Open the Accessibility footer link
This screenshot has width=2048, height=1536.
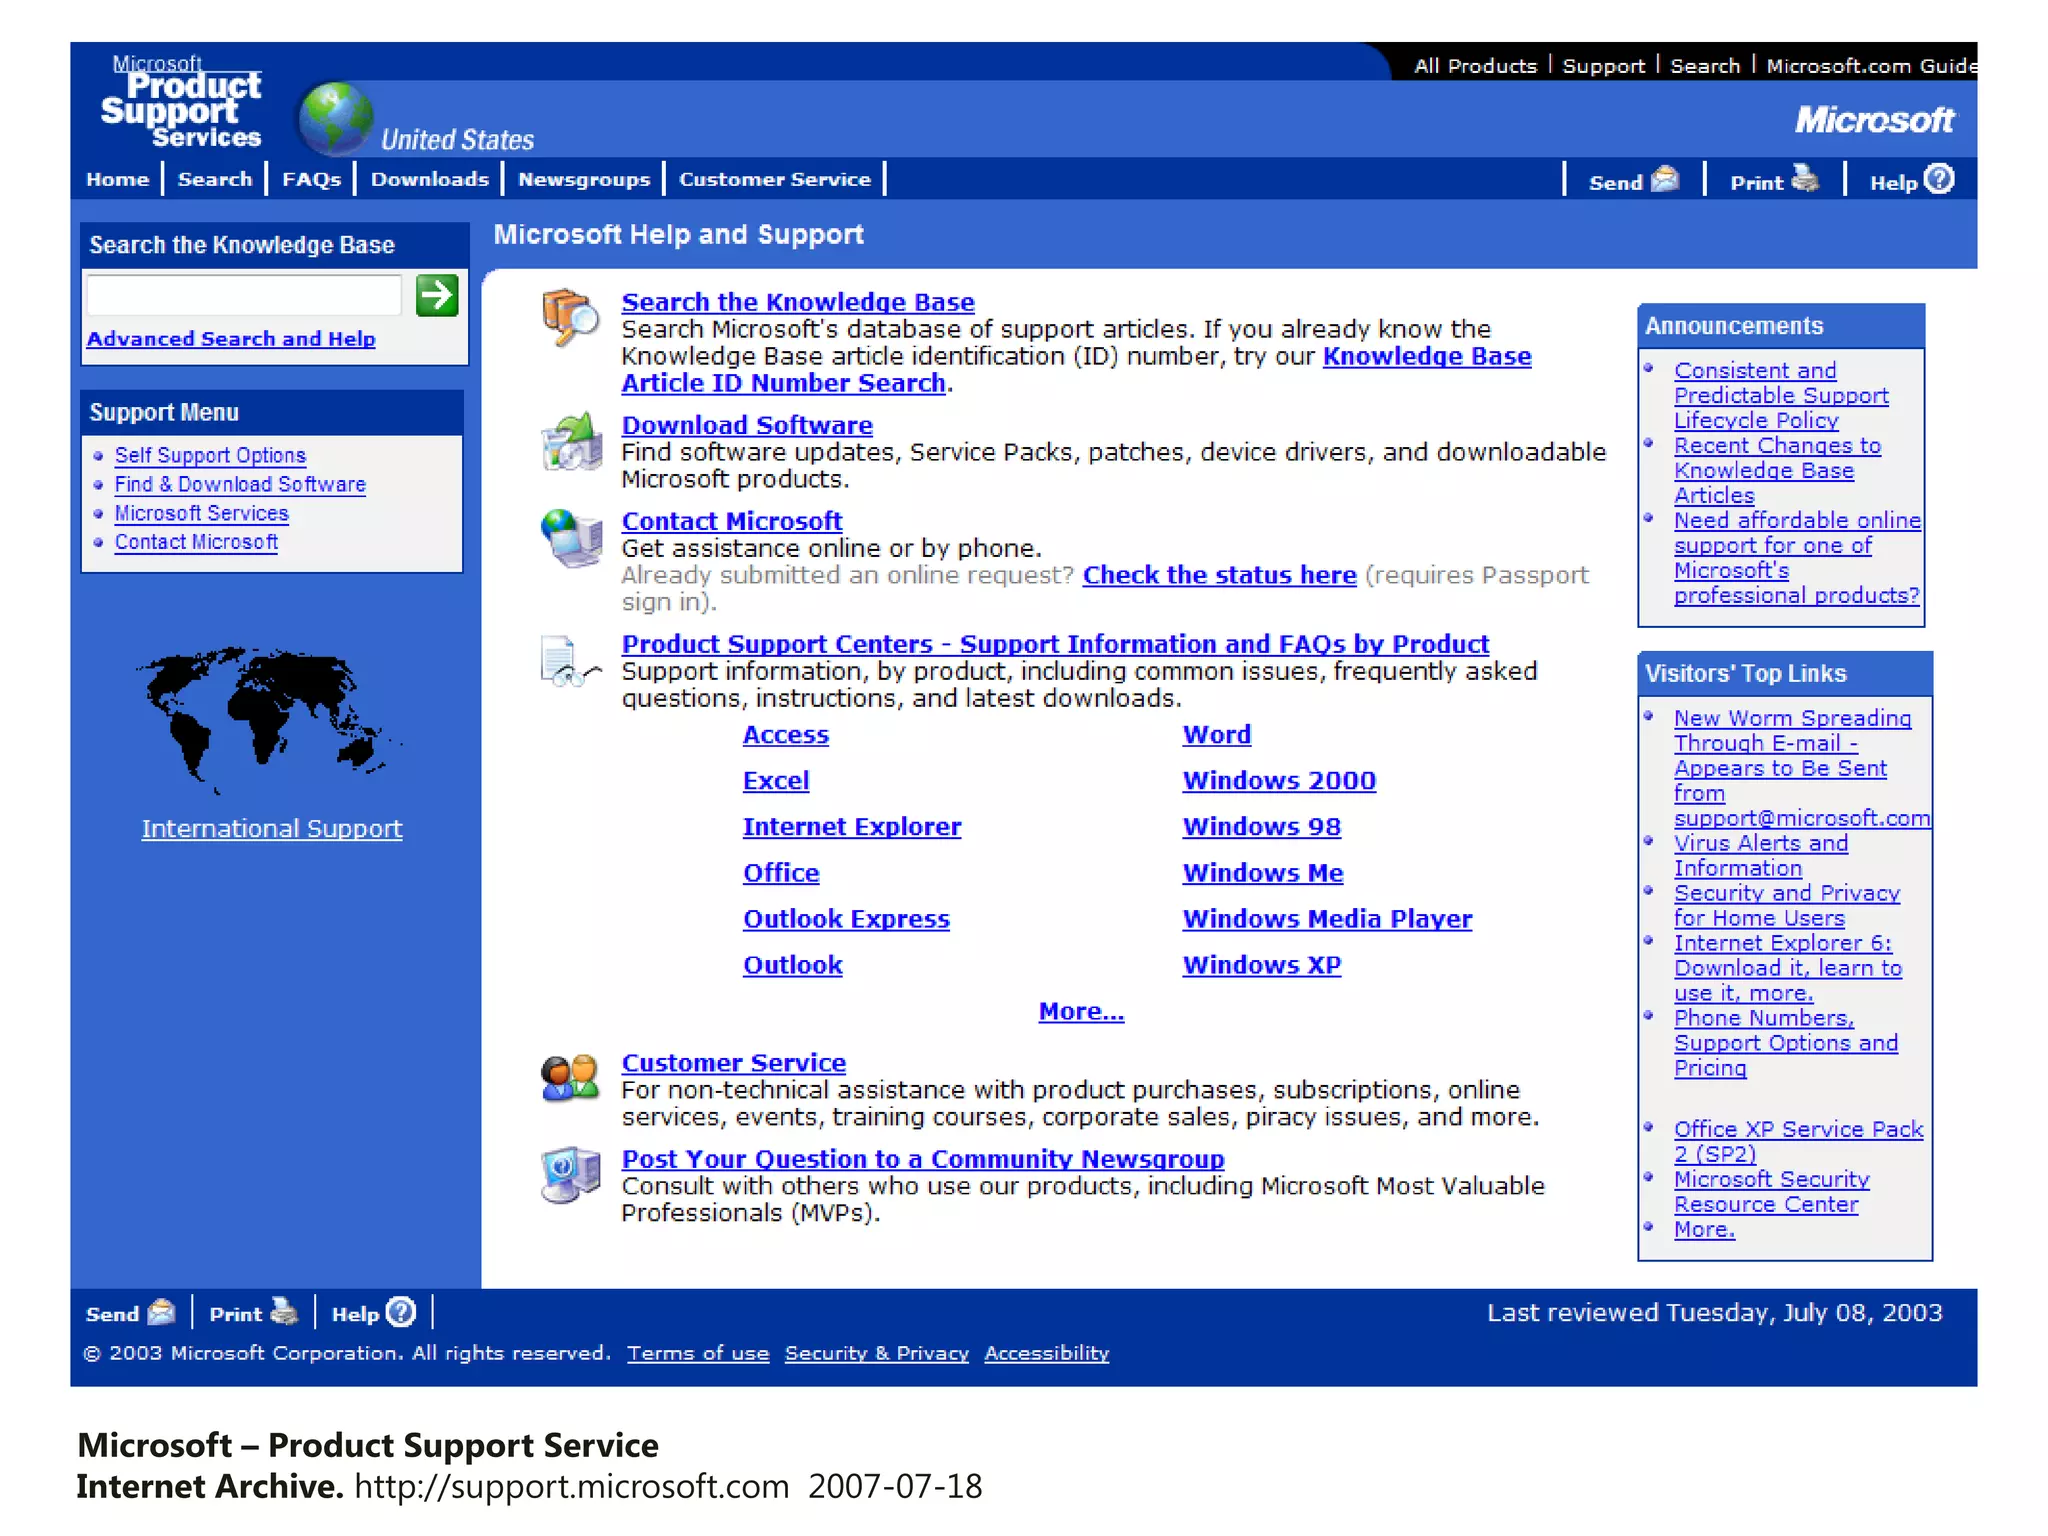pos(1047,1353)
